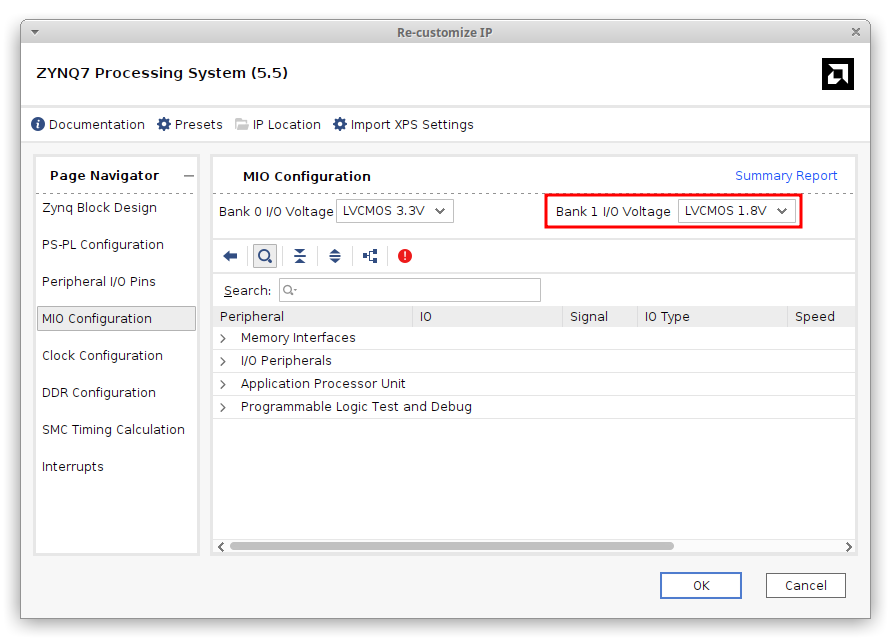893x639 pixels.
Task: Expand the Application Processor Unit node
Action: pos(223,384)
